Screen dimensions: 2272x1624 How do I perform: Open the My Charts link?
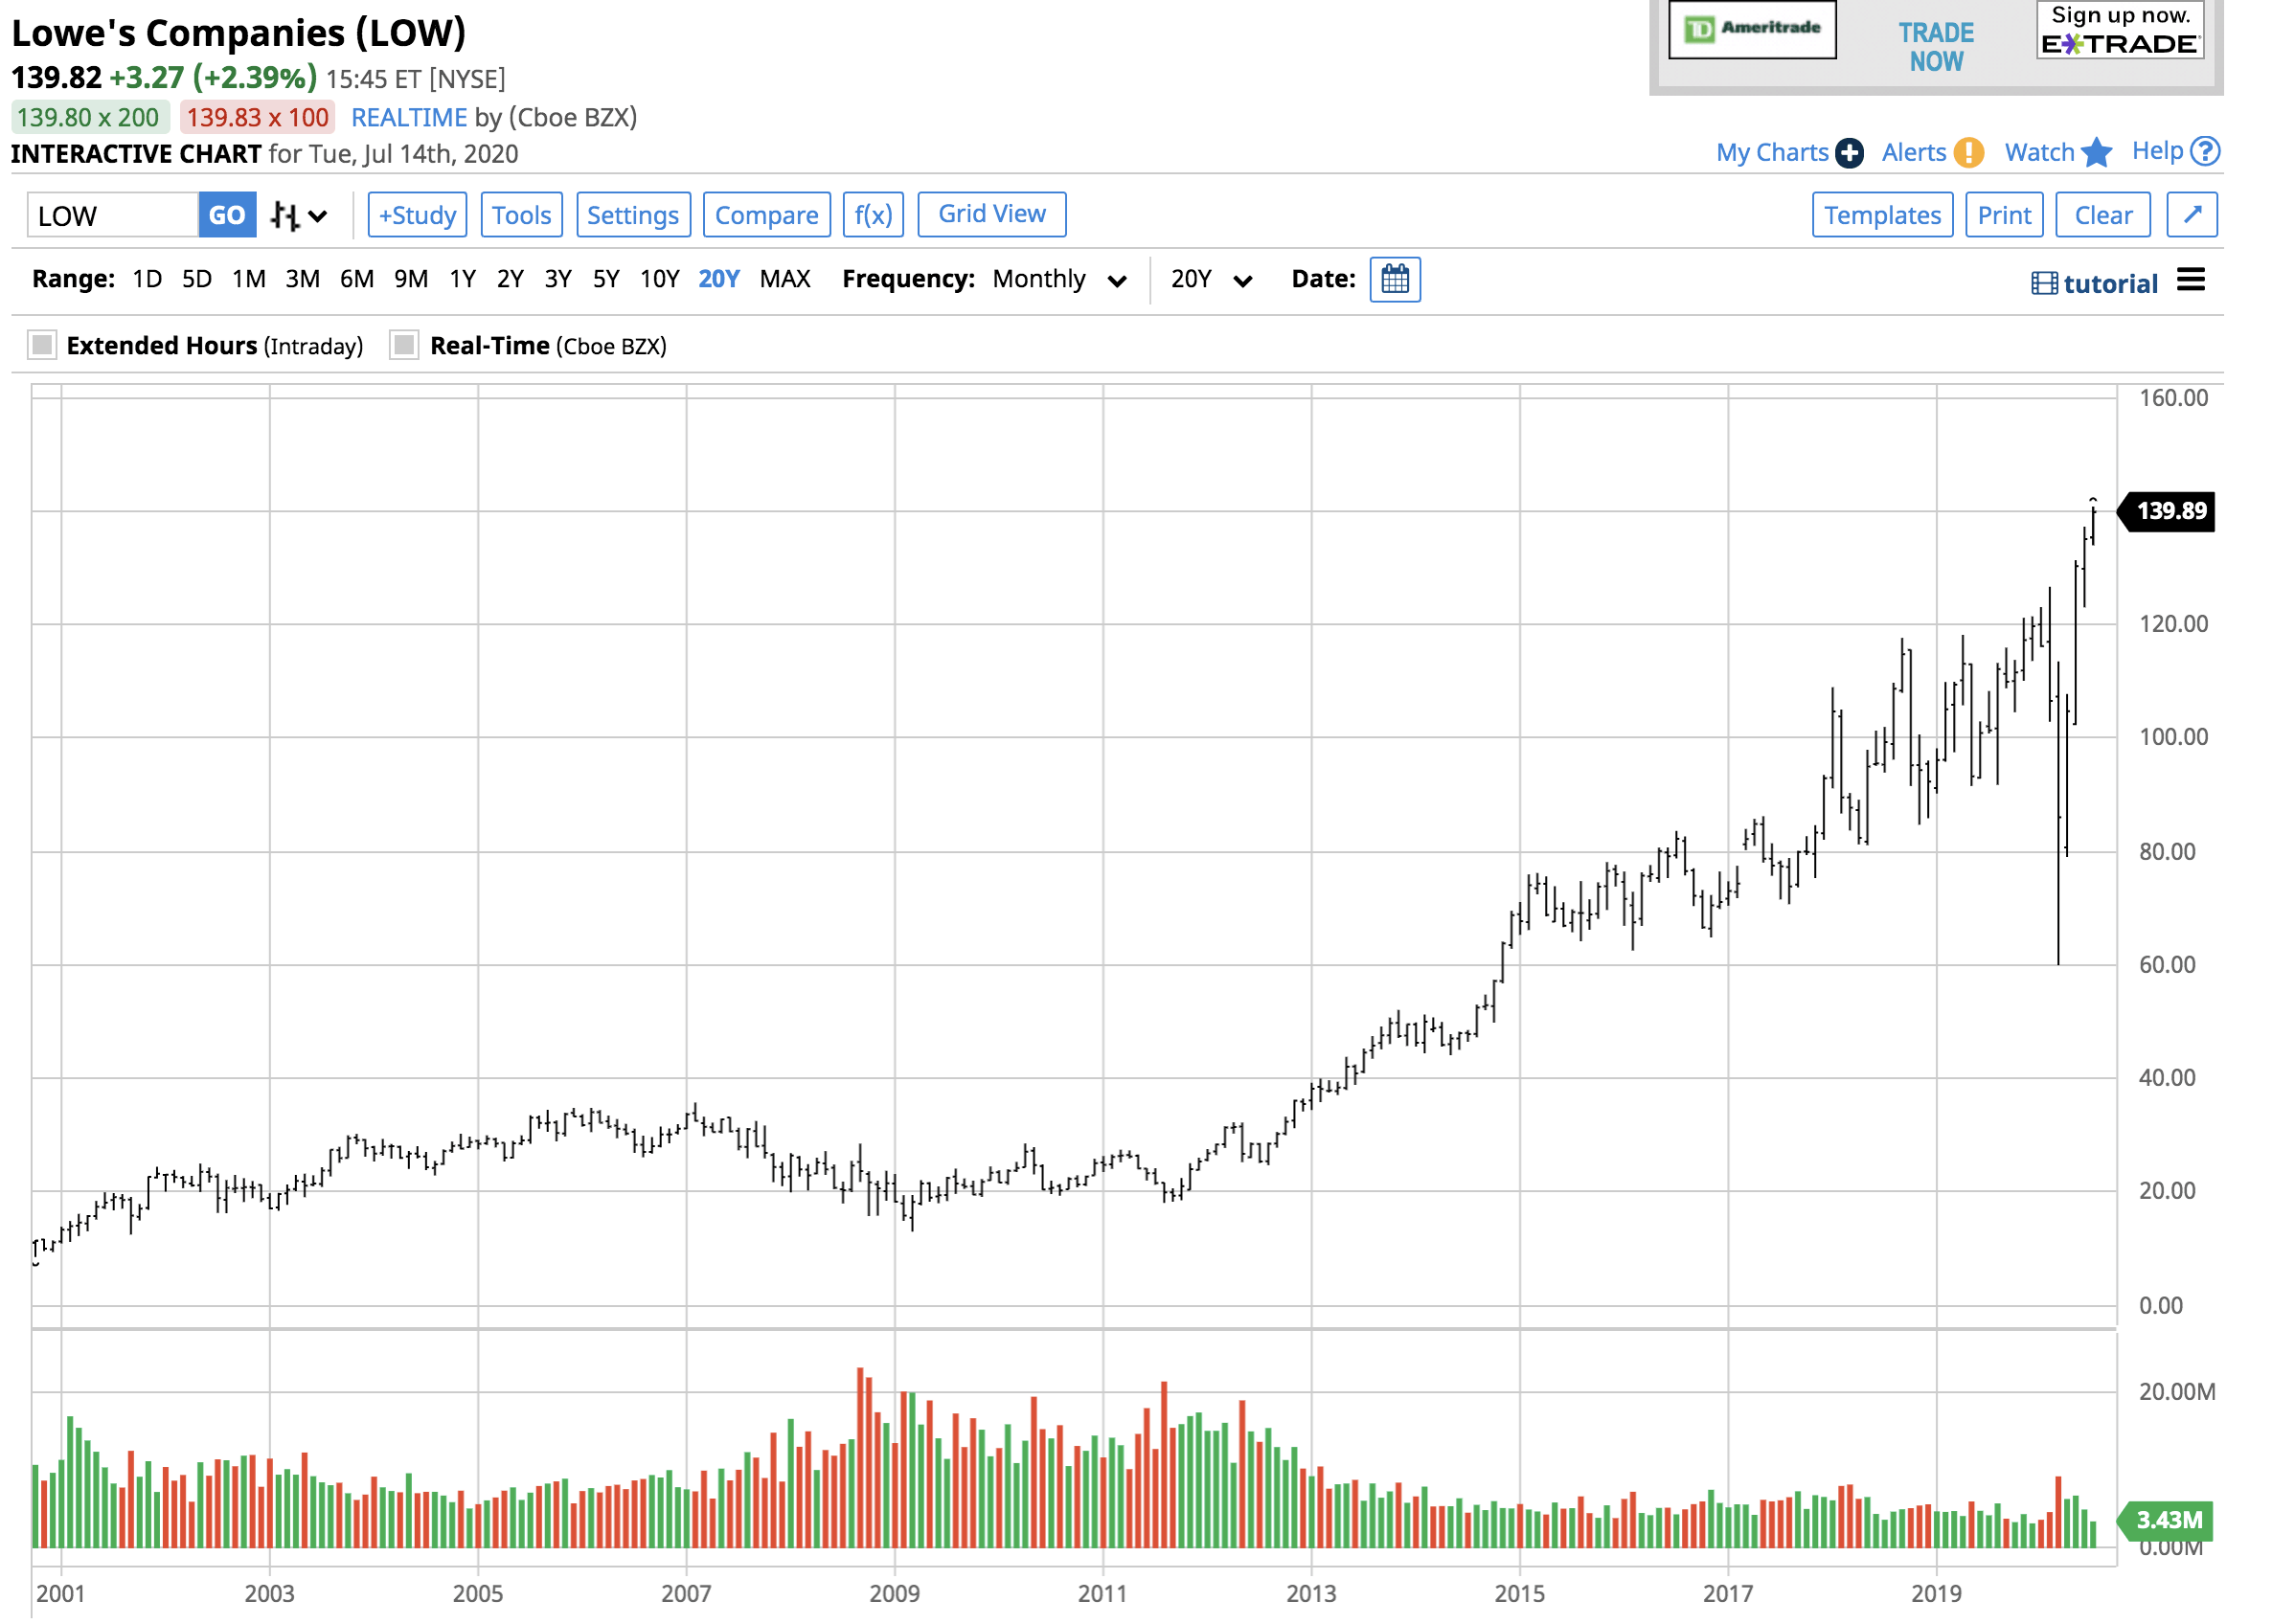tap(1771, 153)
